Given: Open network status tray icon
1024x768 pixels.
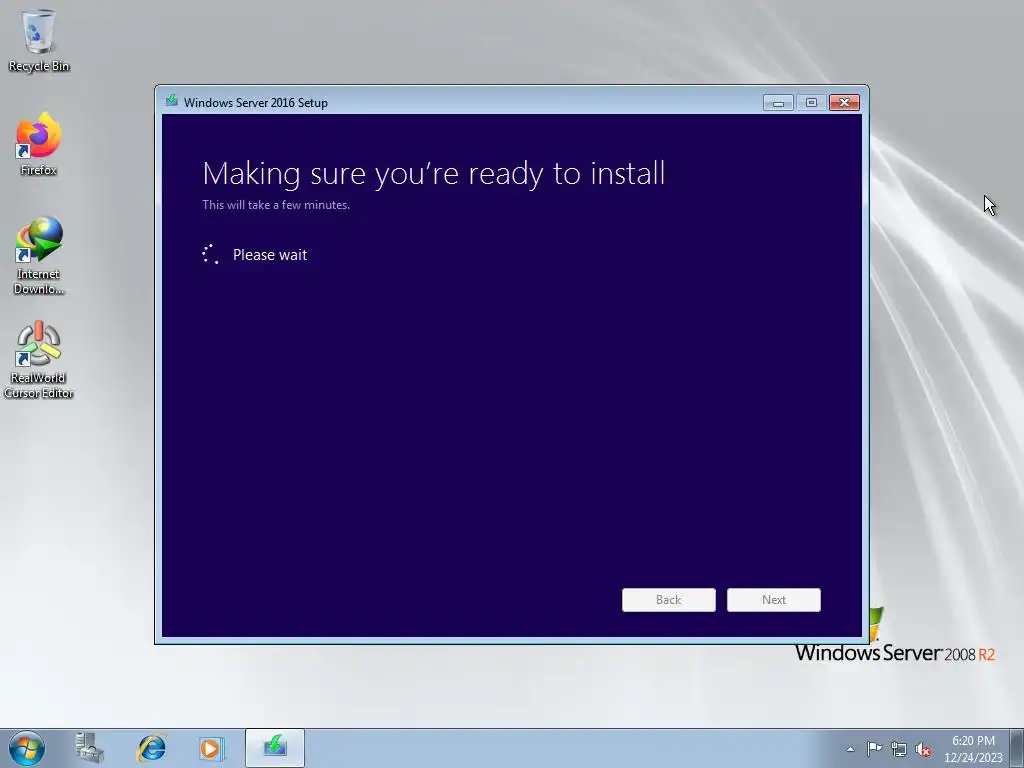Looking at the screenshot, I should point(899,749).
